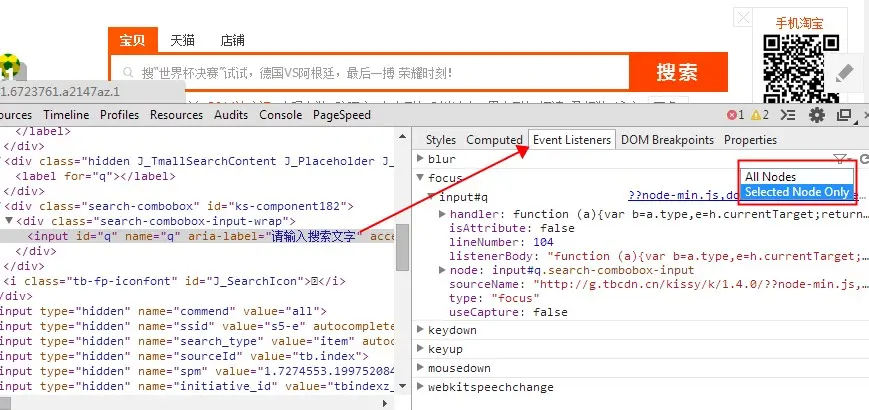Open the Profiles panel
The image size is (869, 410).
pos(119,115)
